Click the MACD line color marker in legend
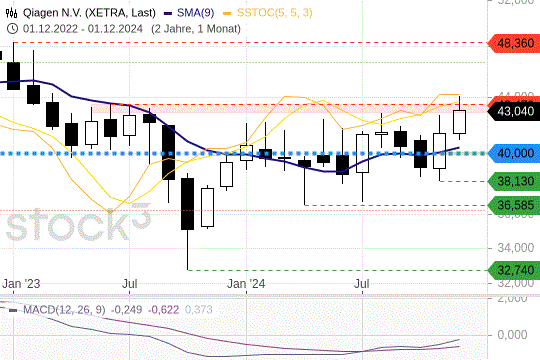 click(x=13, y=310)
